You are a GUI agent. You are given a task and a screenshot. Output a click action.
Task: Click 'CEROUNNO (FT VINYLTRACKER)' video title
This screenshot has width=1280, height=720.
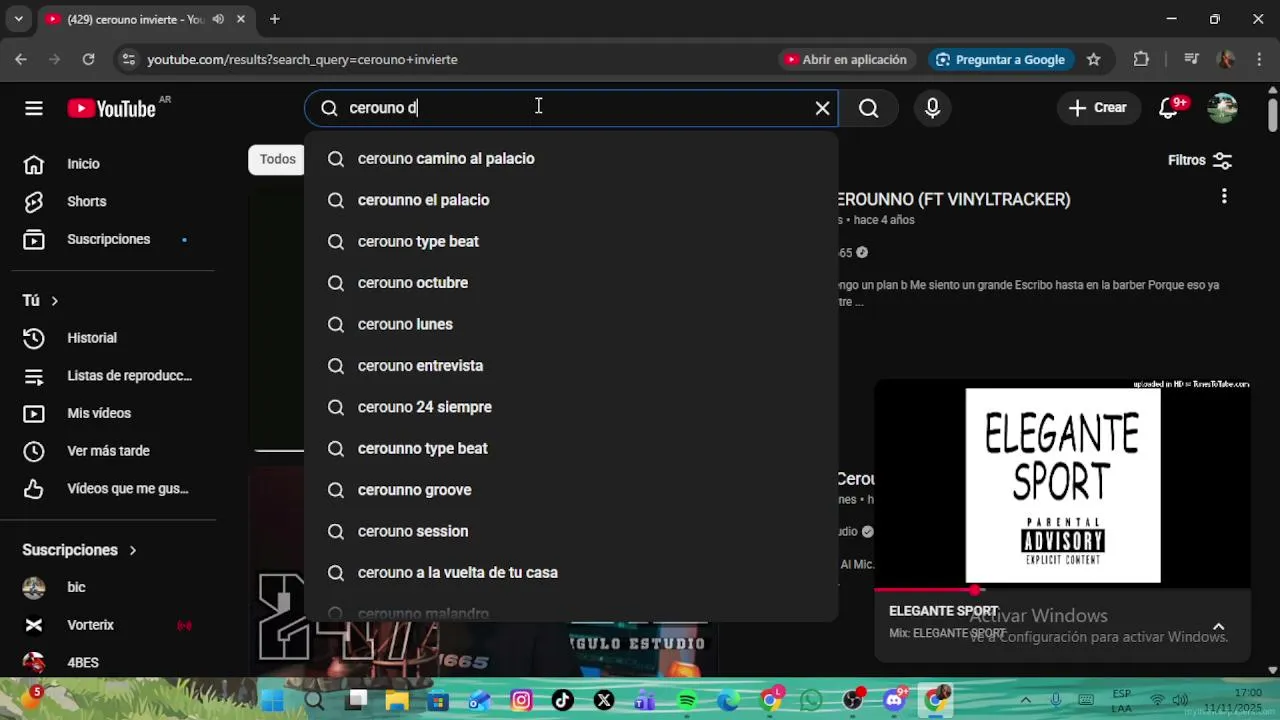[953, 200]
